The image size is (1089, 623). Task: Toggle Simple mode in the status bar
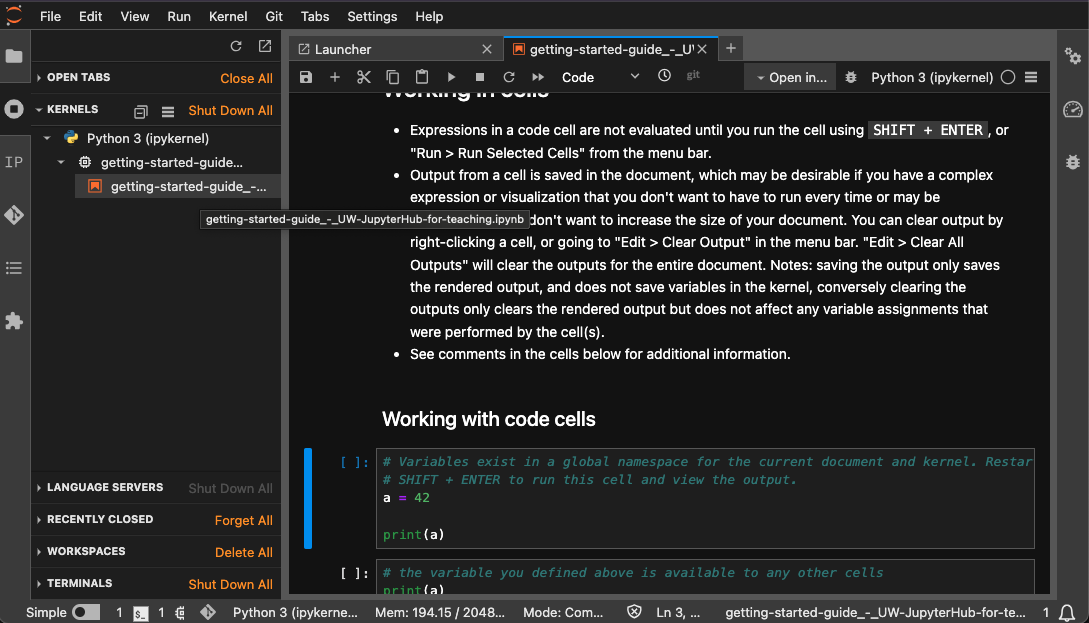coord(85,611)
